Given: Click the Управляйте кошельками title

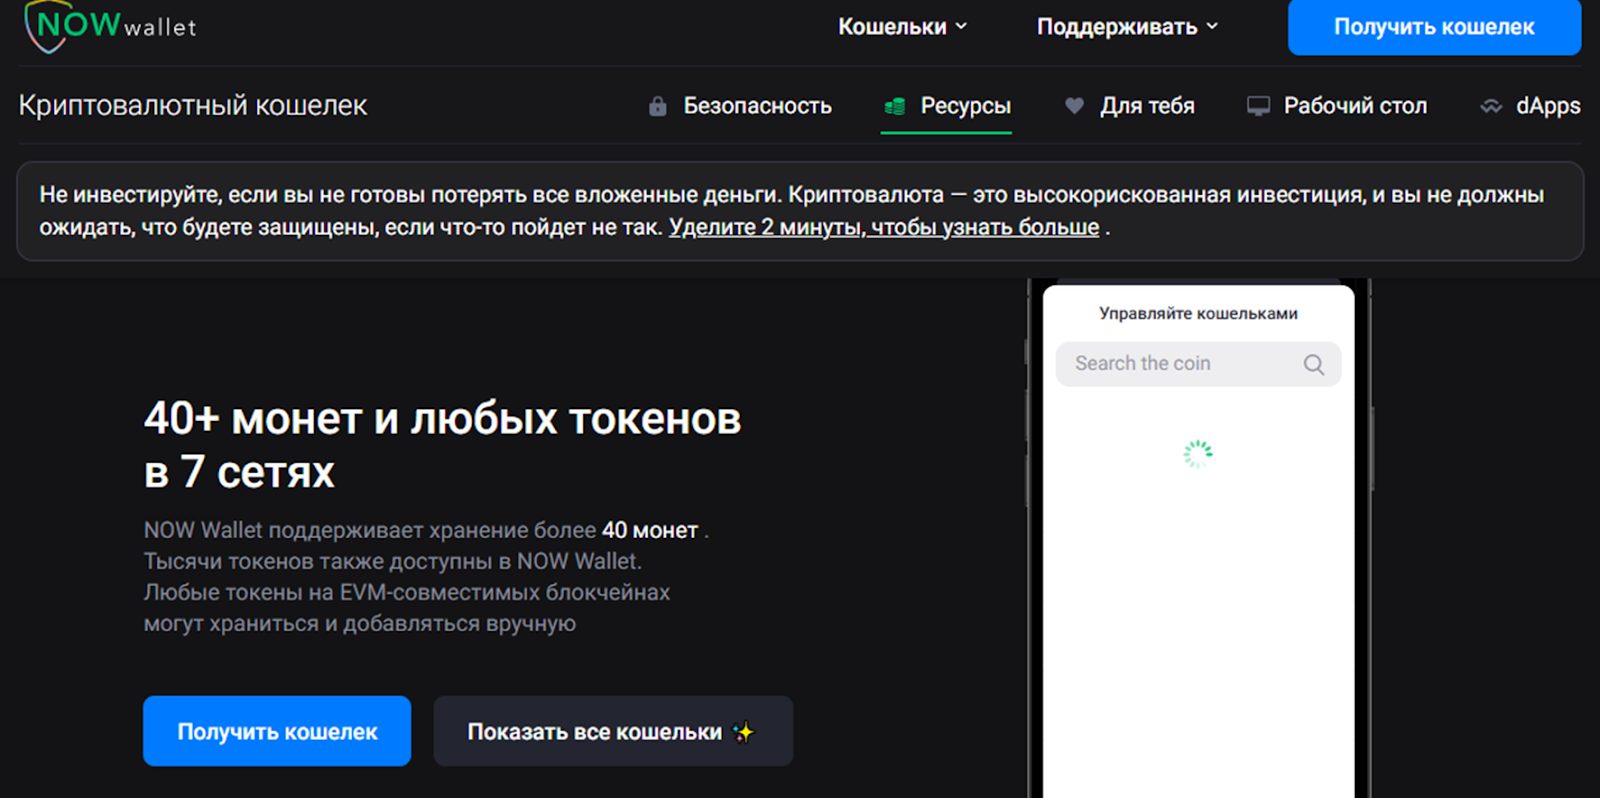Looking at the screenshot, I should [1198, 313].
